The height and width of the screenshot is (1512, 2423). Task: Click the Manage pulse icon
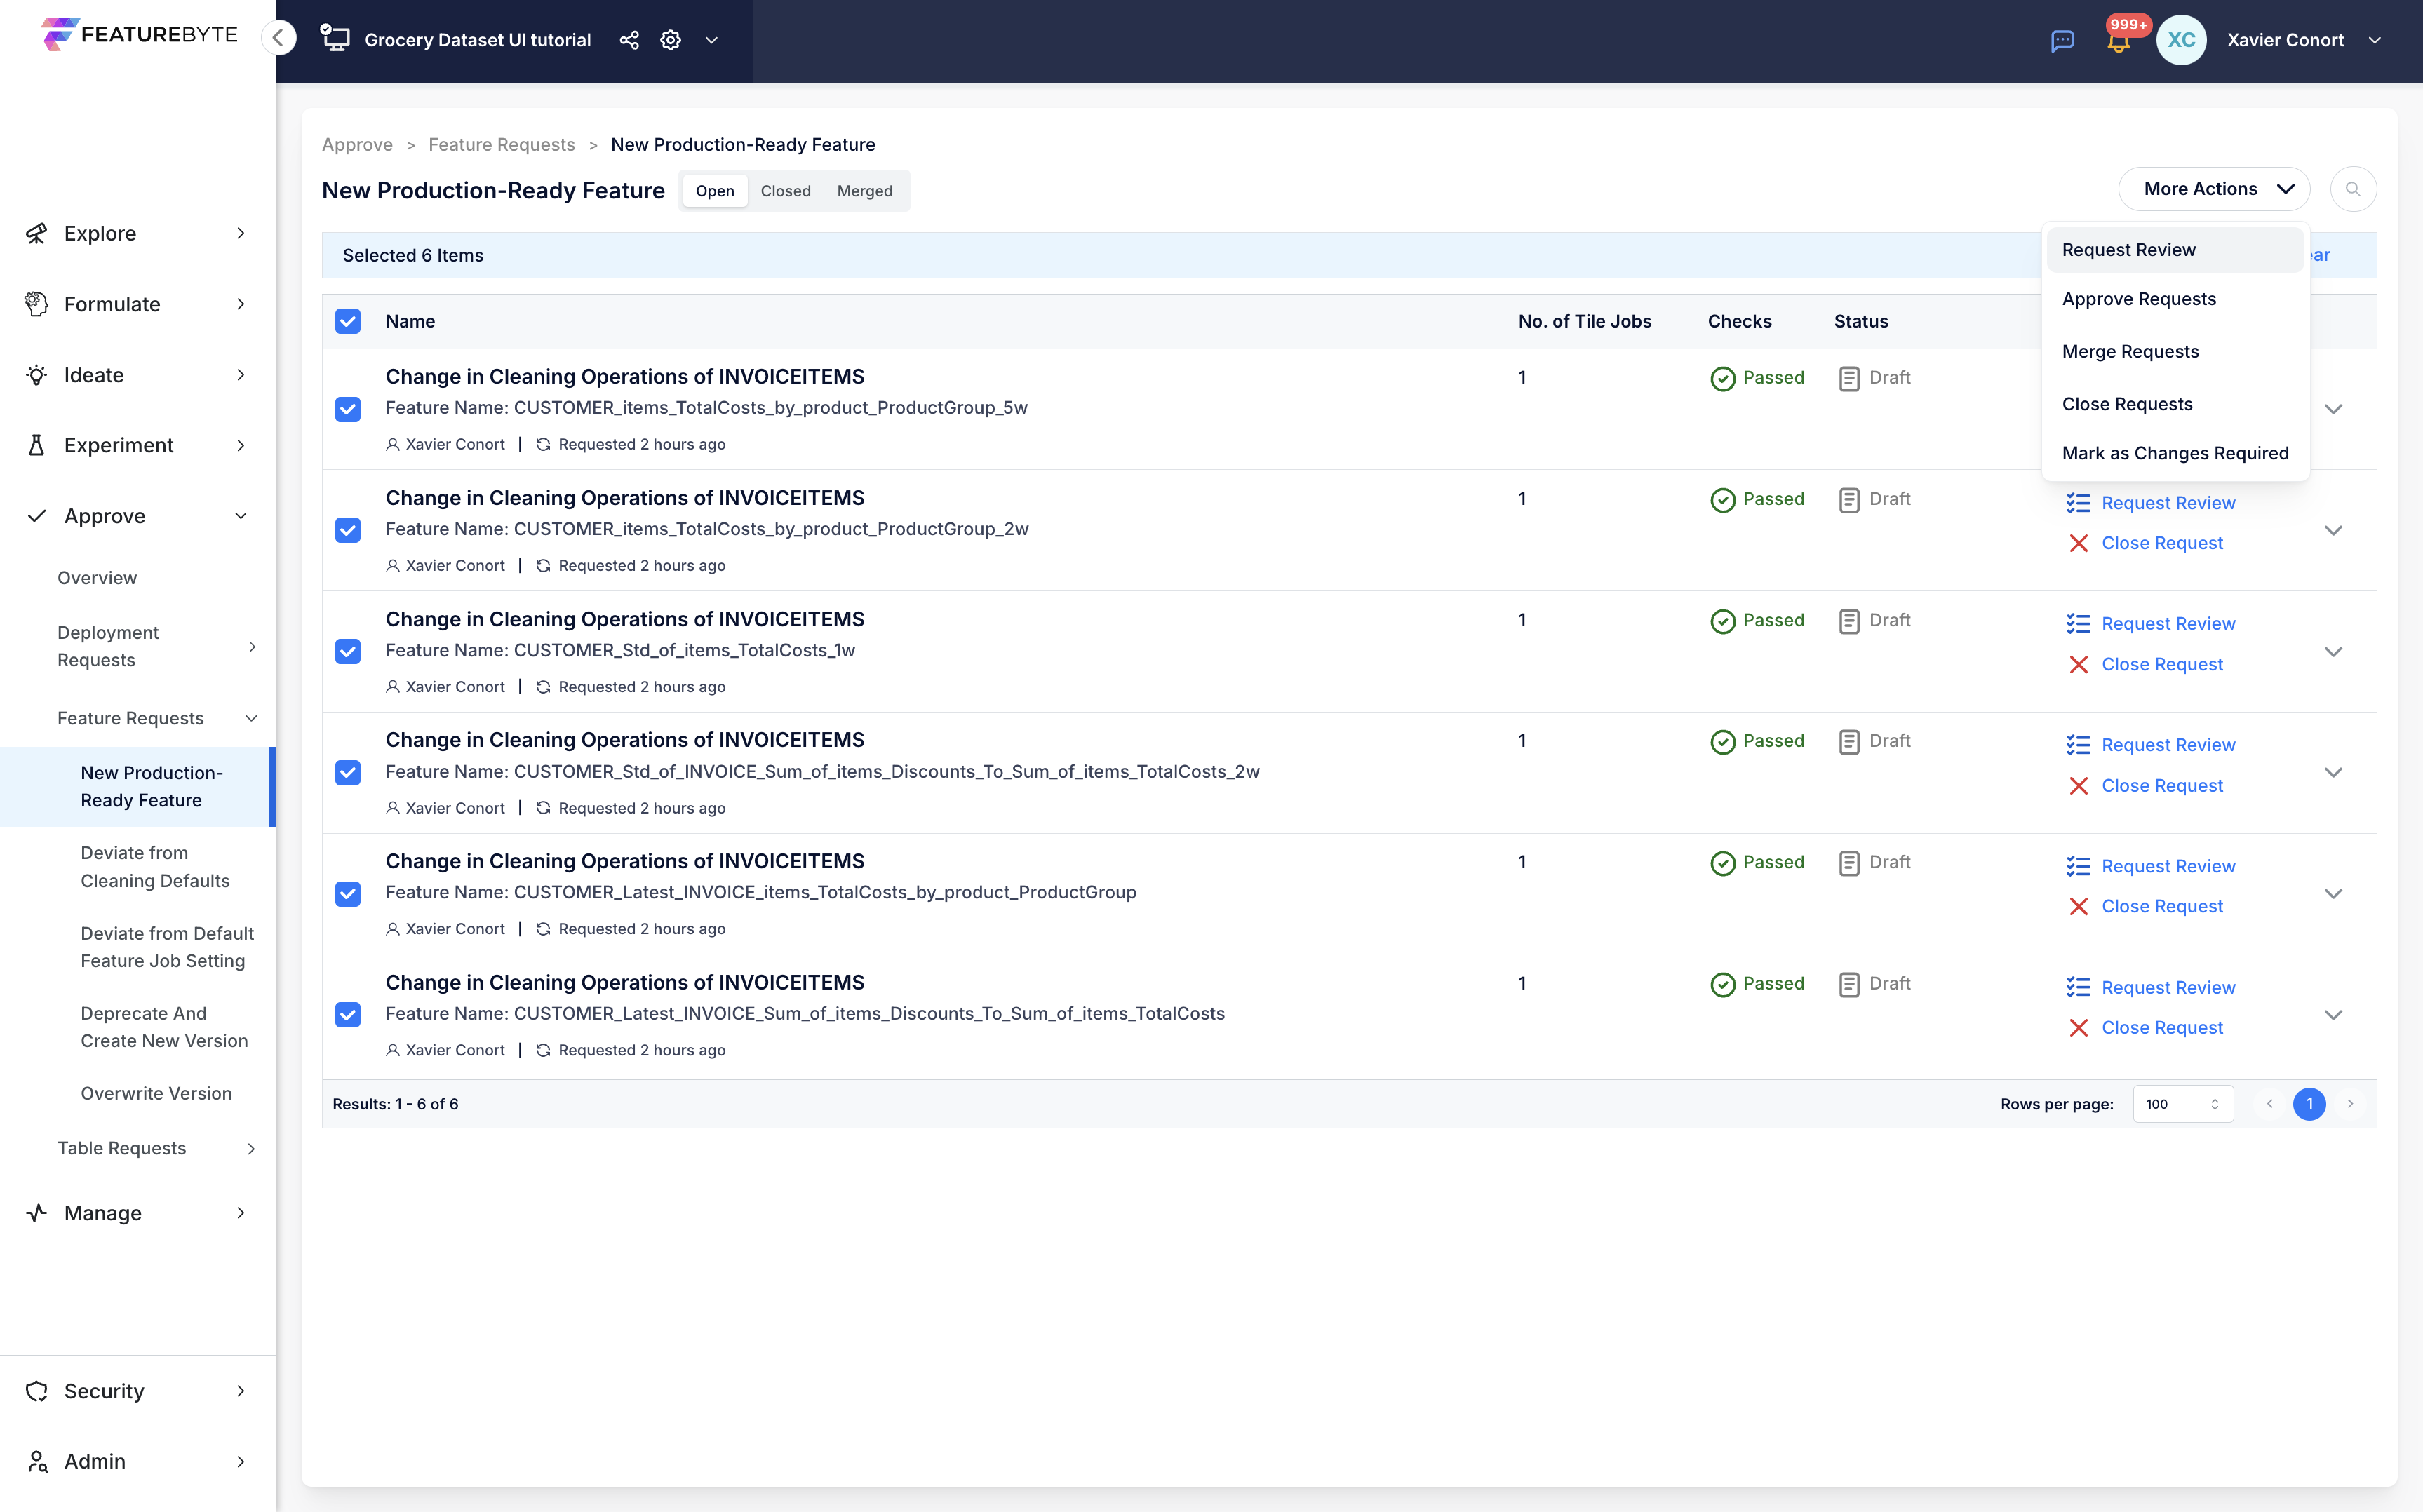point(36,1213)
